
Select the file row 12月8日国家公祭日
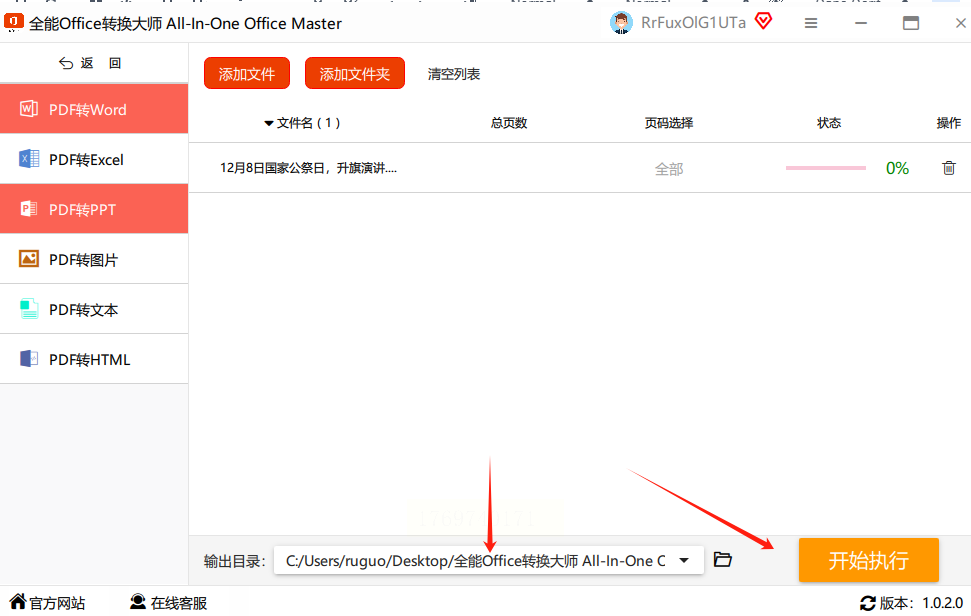tap(580, 168)
